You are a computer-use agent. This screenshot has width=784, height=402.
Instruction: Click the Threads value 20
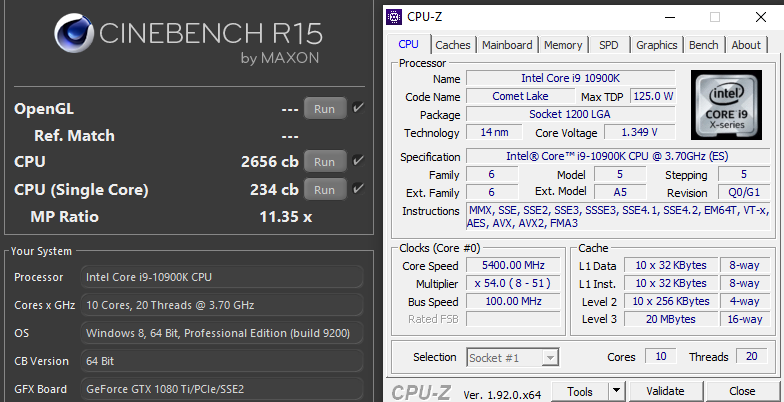coord(752,356)
